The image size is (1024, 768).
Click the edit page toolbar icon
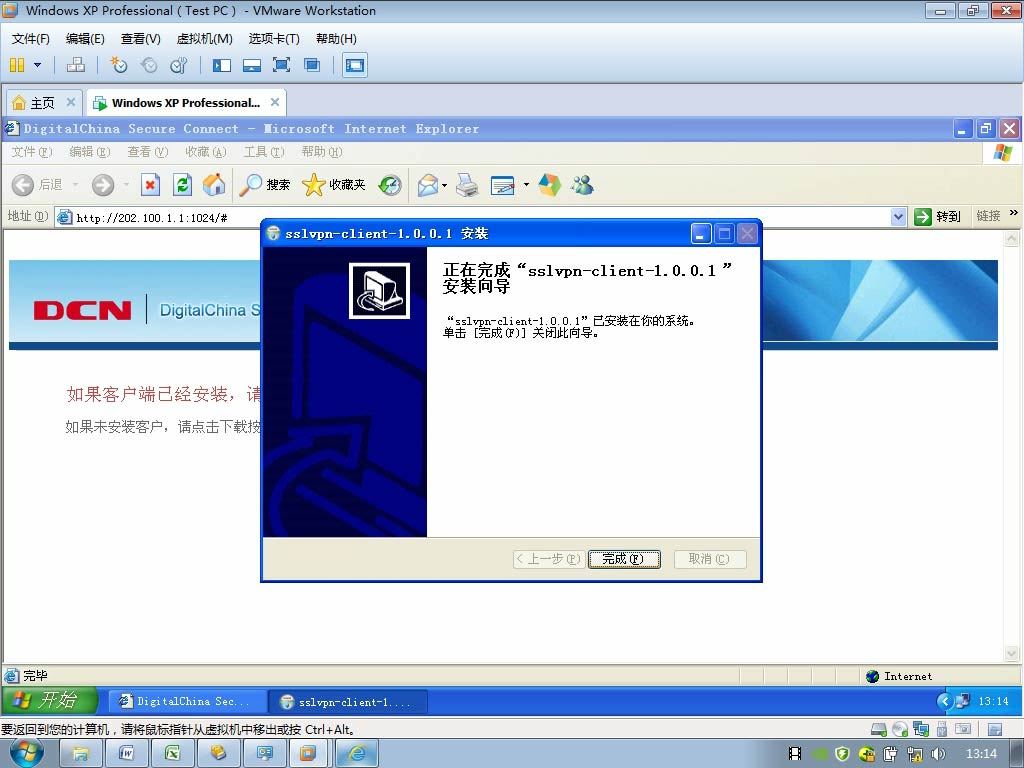[x=503, y=185]
